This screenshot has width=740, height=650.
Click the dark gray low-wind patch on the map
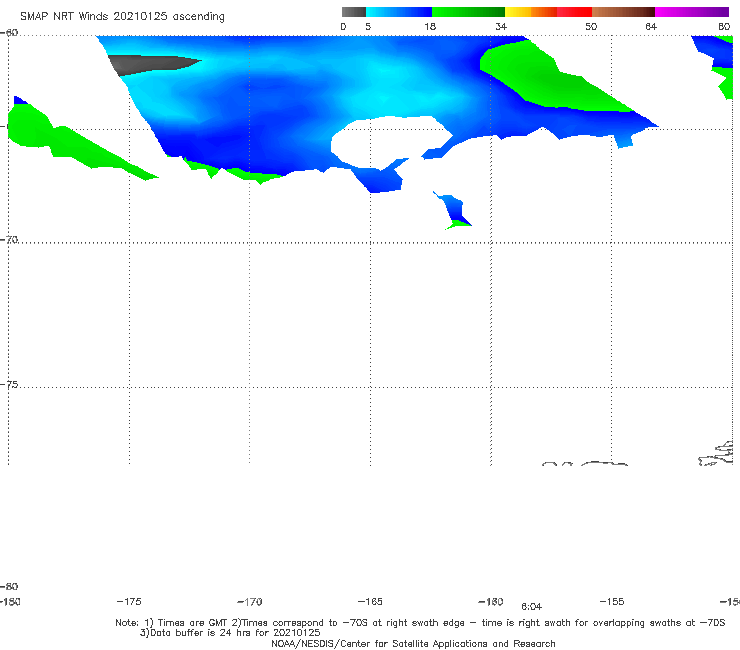(x=151, y=64)
